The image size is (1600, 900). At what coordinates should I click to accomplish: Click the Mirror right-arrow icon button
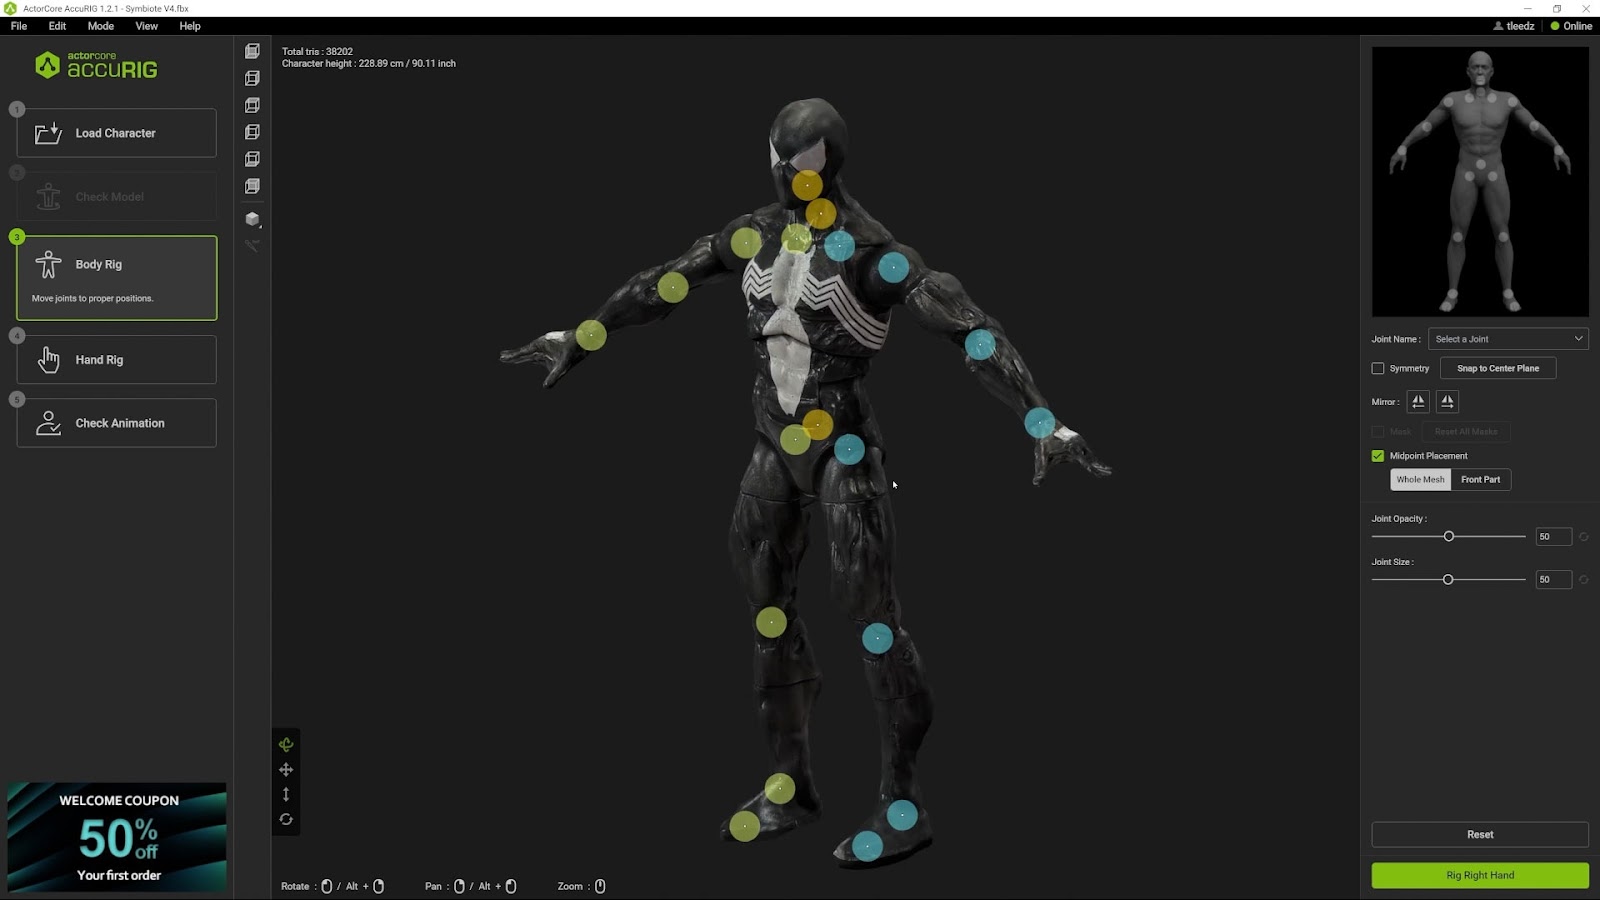(x=1447, y=401)
